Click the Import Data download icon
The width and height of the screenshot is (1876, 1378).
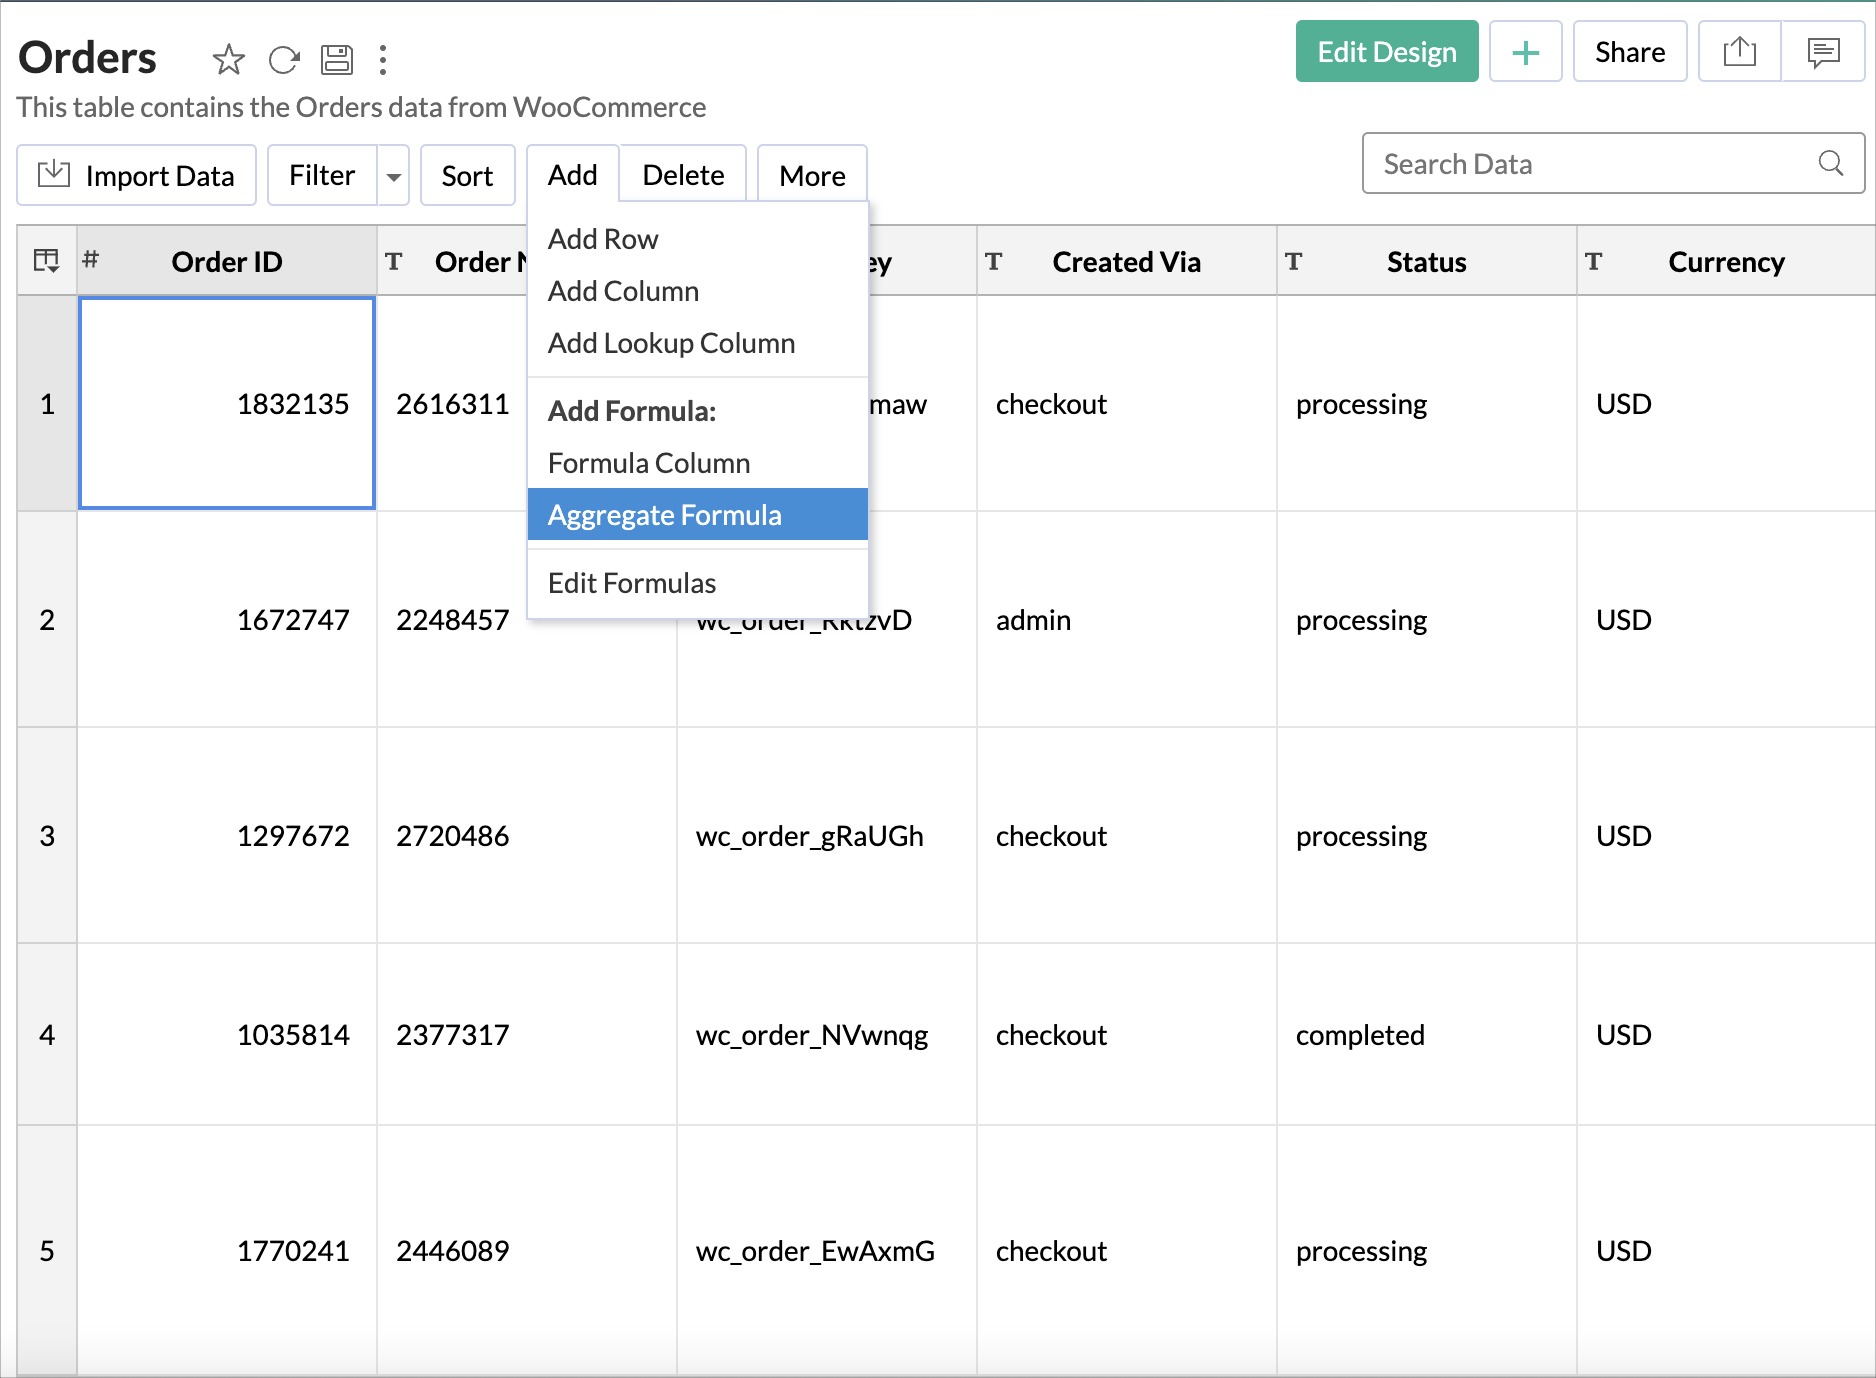tap(55, 174)
